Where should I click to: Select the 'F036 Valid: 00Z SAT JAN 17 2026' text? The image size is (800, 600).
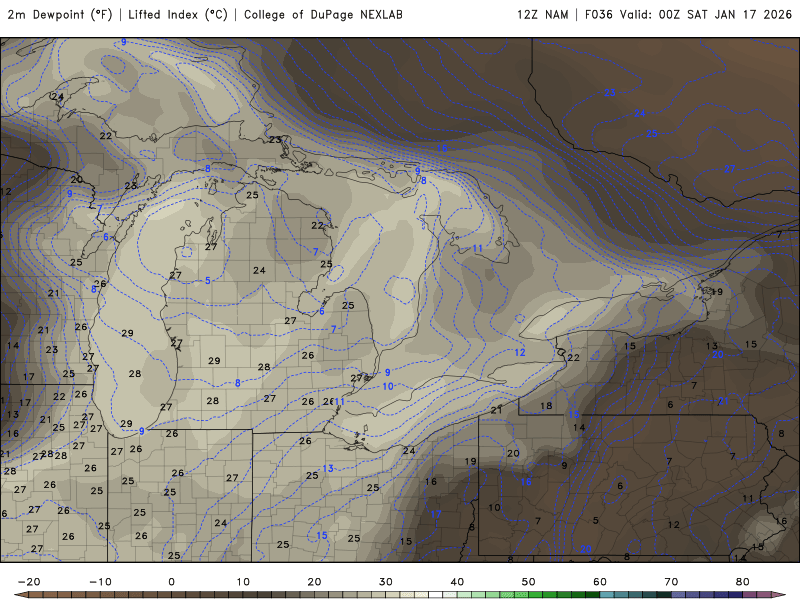coord(688,15)
